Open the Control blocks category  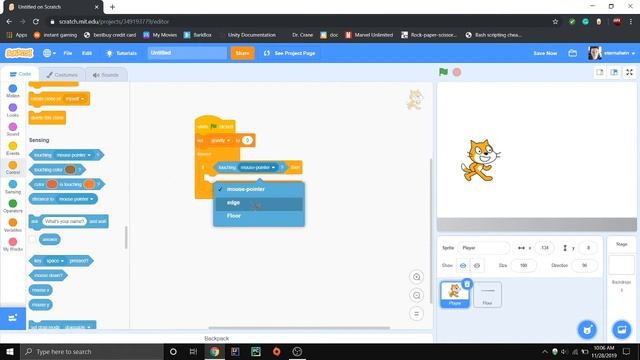click(13, 167)
